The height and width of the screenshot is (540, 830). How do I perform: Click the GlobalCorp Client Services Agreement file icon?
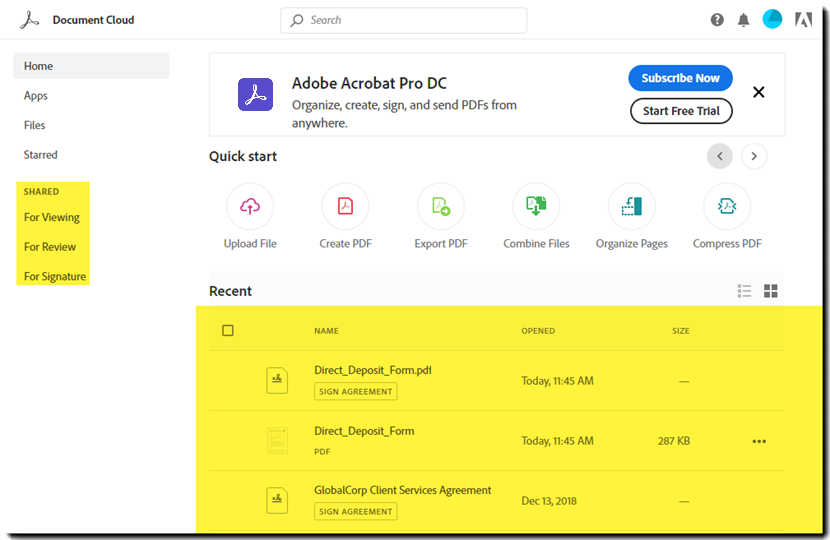(x=277, y=500)
